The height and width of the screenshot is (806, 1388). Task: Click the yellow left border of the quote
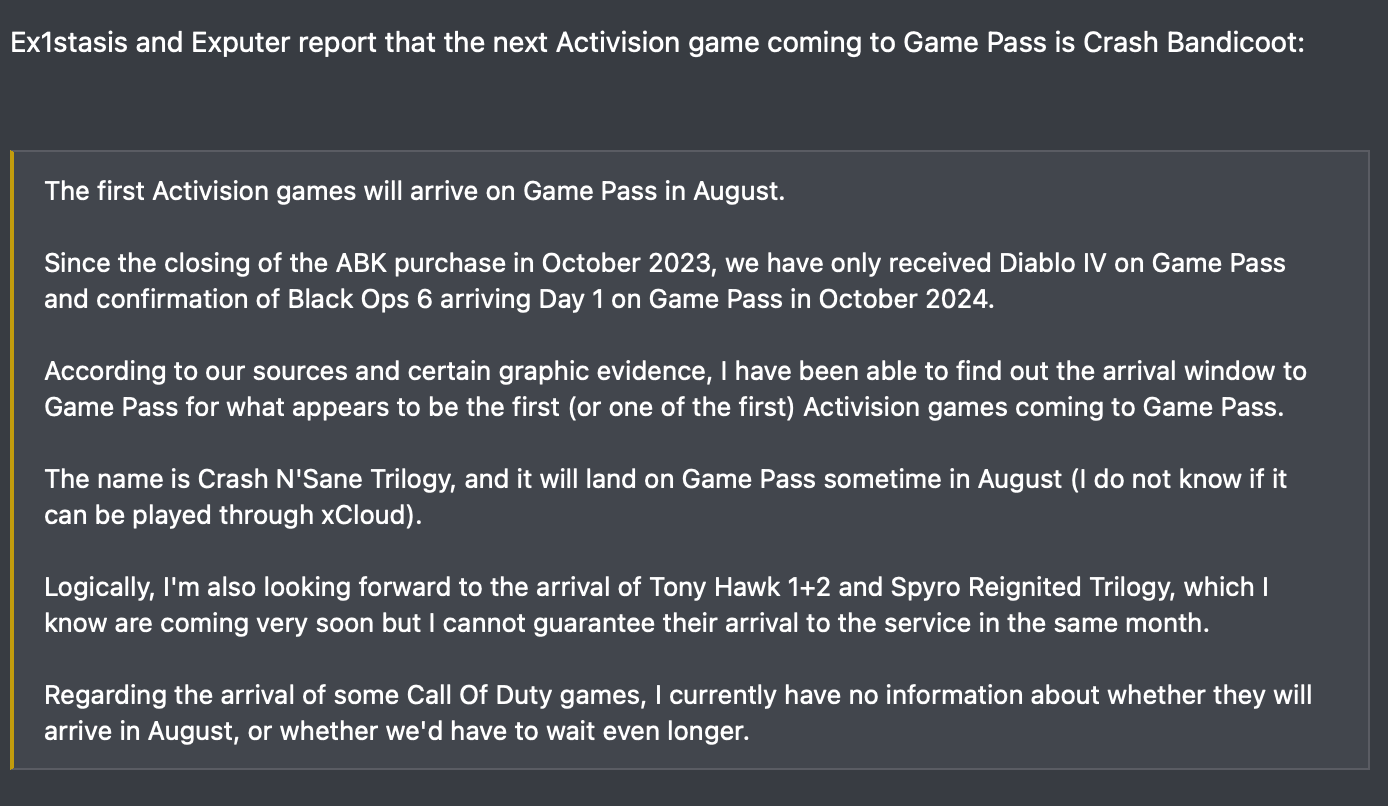click(x=12, y=460)
